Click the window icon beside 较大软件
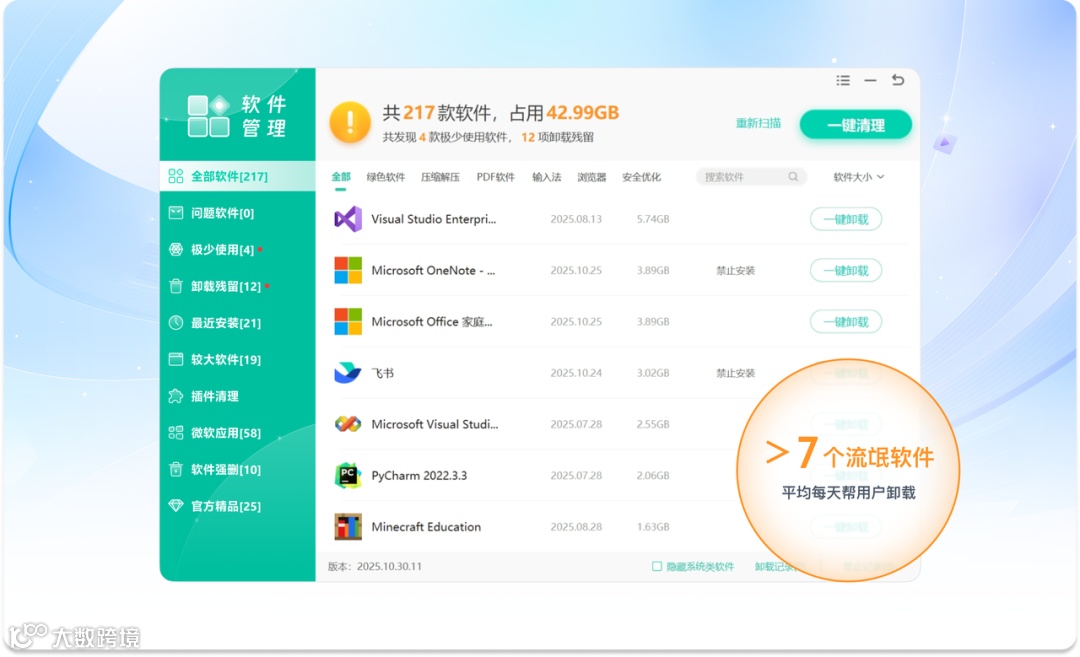The width and height of the screenshot is (1080, 657). pyautogui.click(x=176, y=359)
